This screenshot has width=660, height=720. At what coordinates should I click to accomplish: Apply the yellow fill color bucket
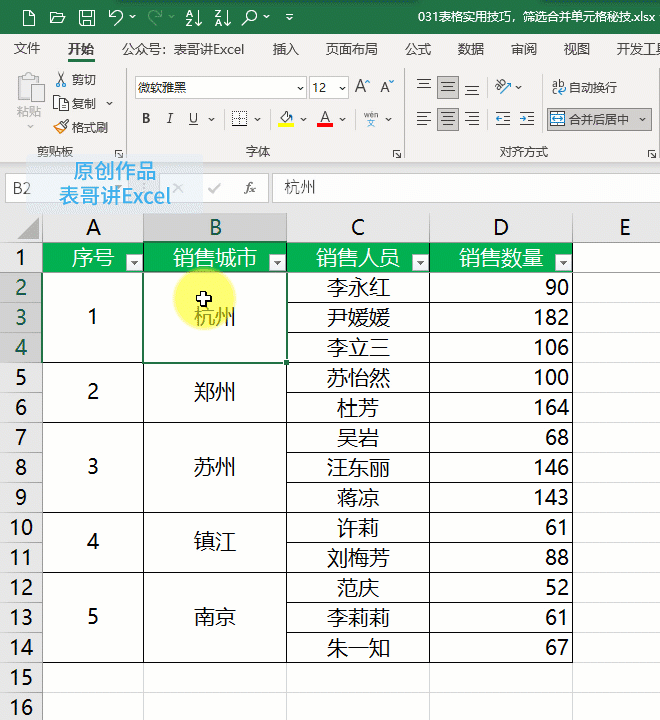(x=287, y=119)
